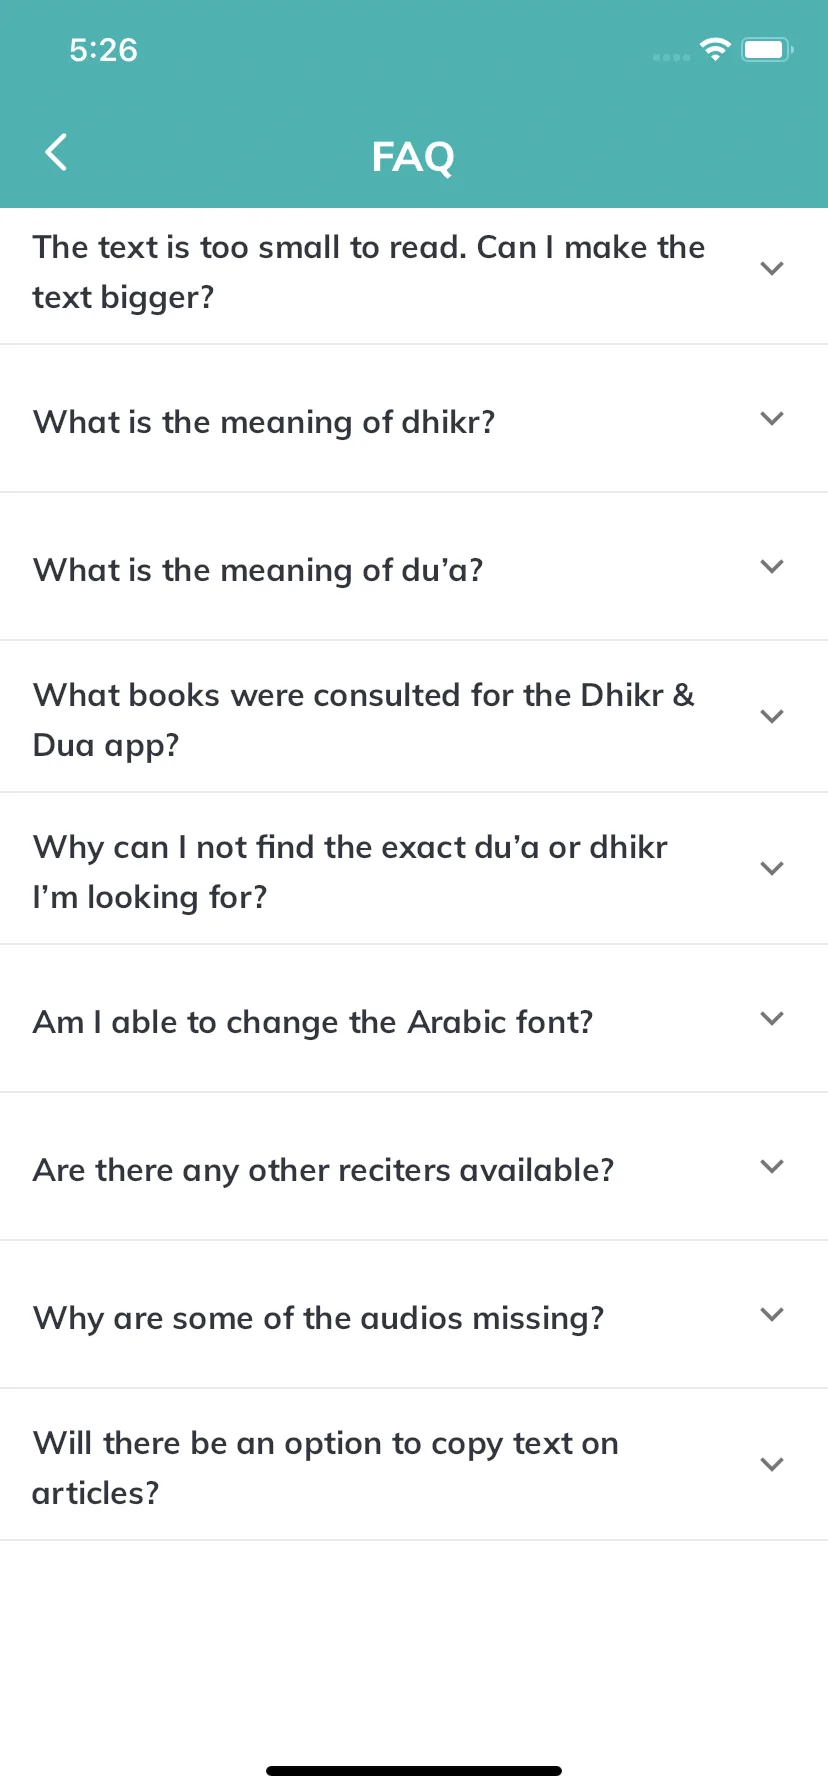828x1792 pixels.
Task: Expand chevron for copy text question
Action: 771,1464
